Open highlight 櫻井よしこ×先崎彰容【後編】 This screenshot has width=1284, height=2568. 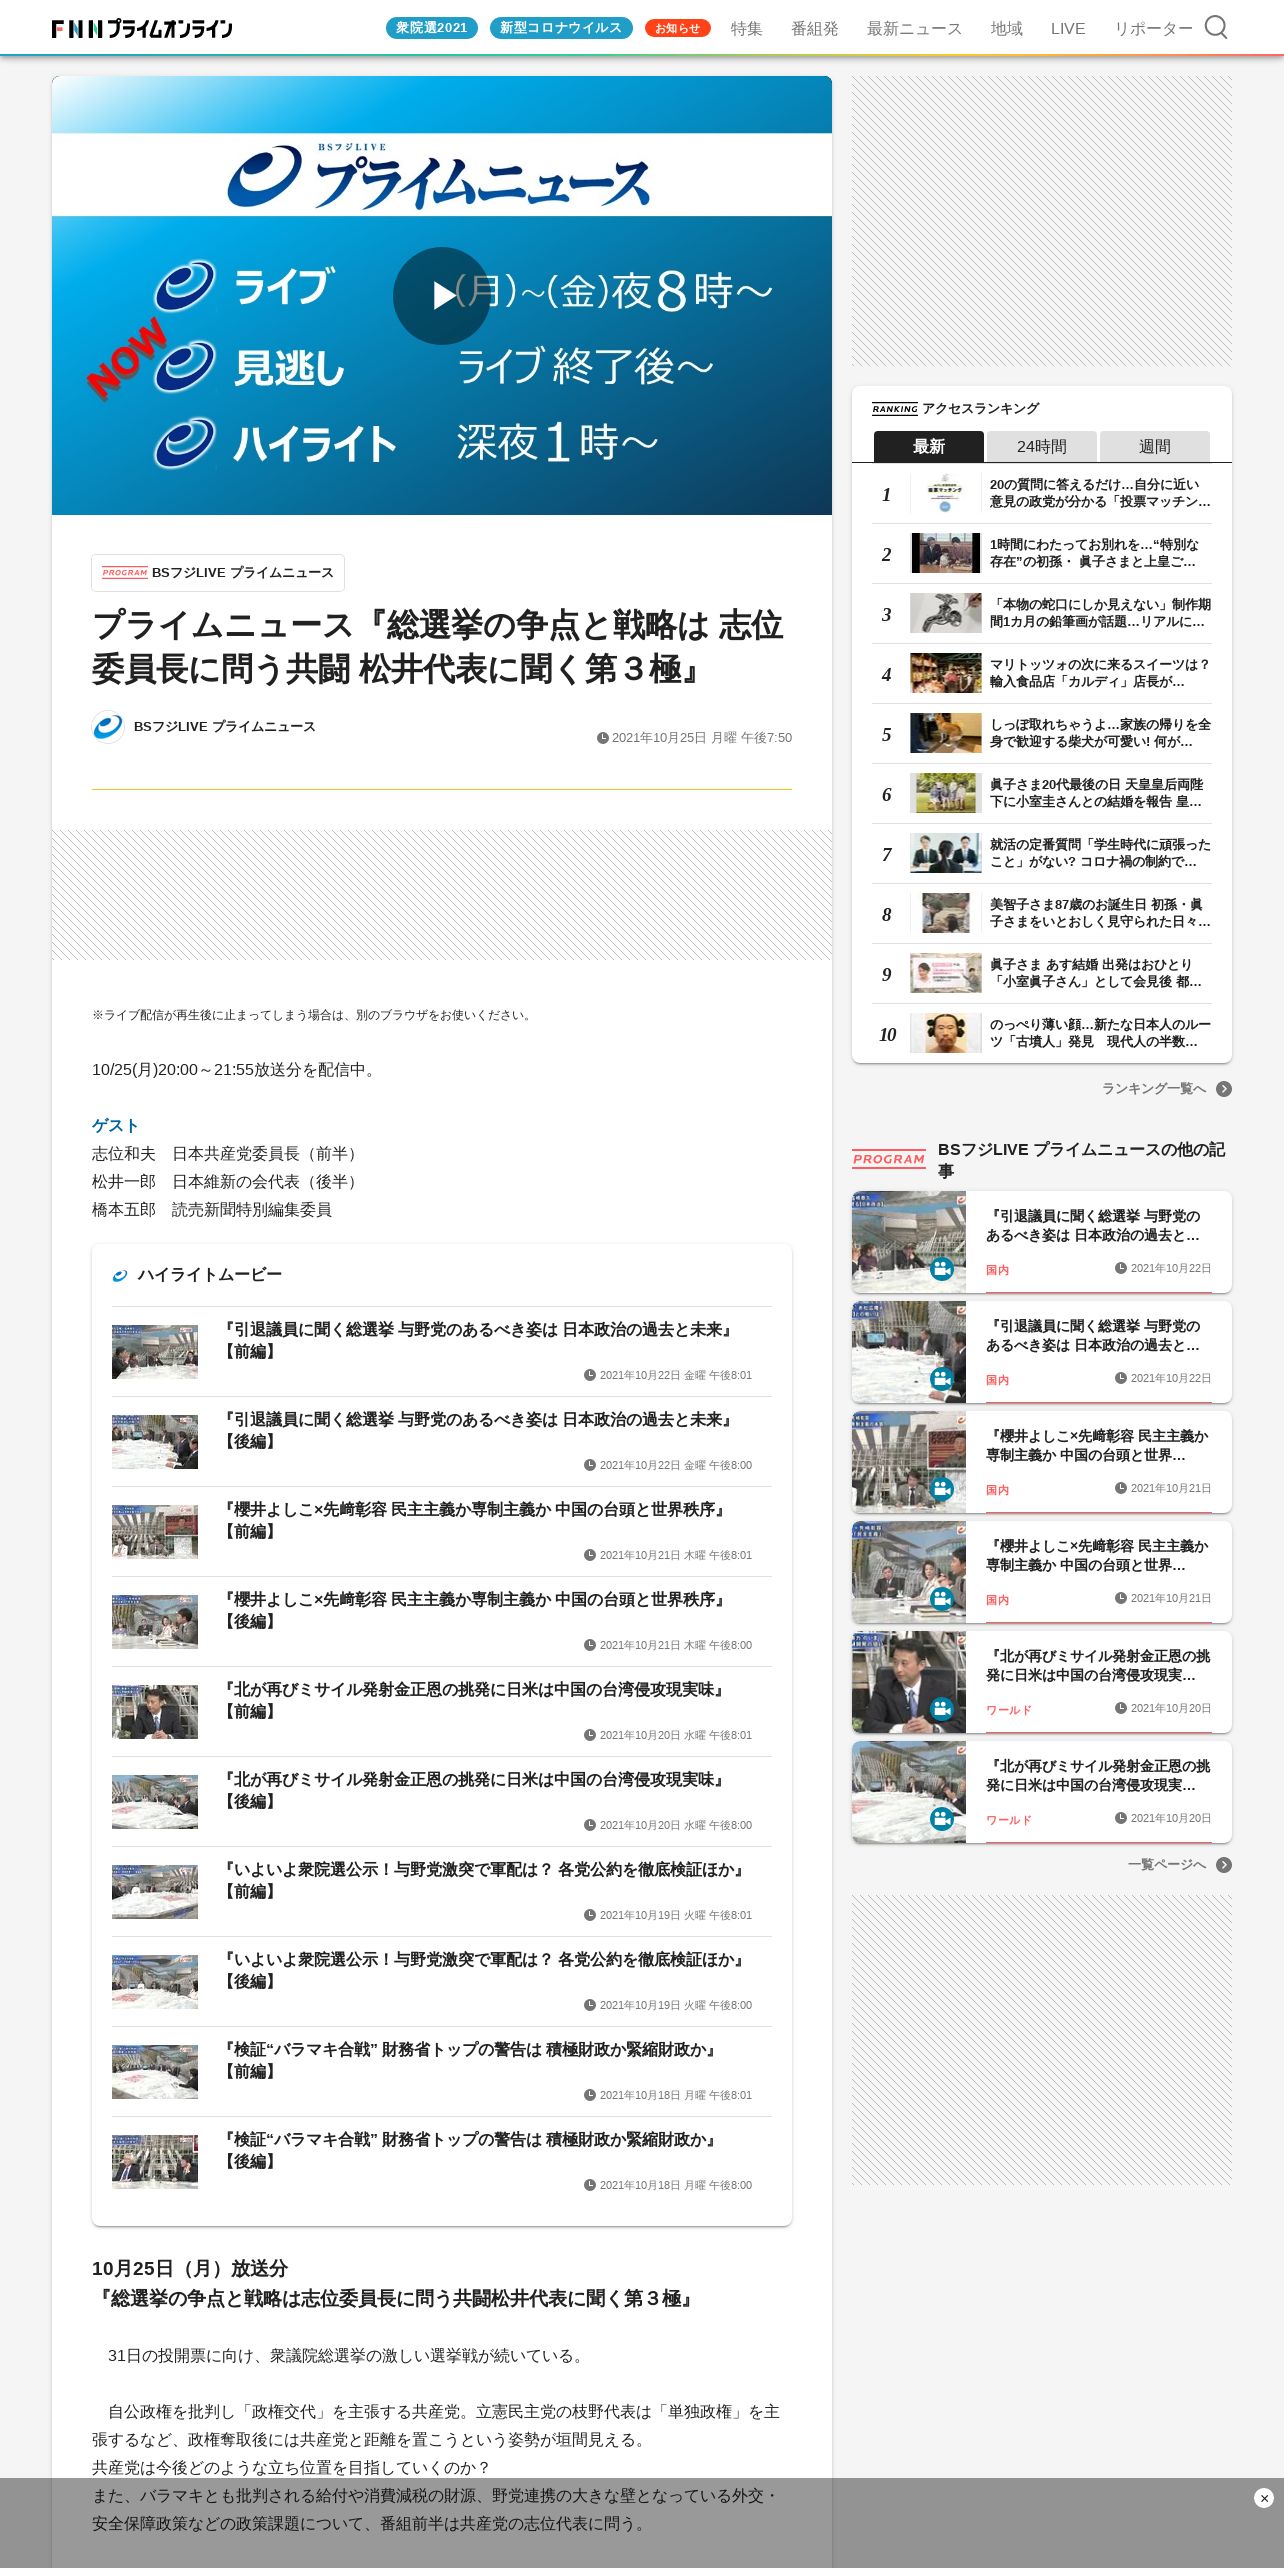coord(441,1622)
